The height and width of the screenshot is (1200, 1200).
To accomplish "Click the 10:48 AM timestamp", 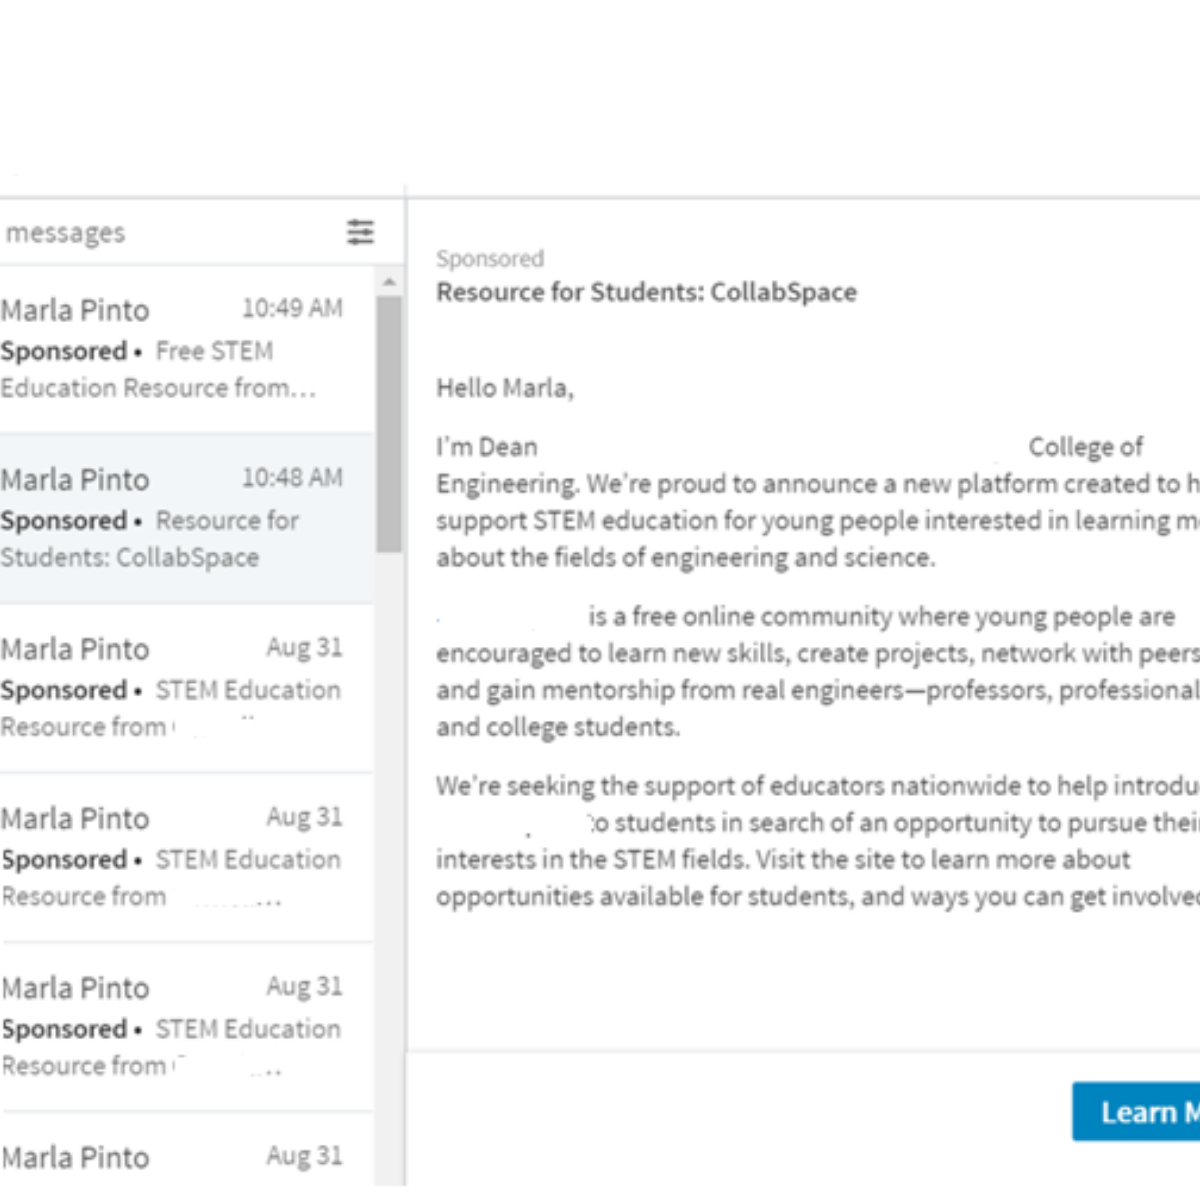I will coord(292,478).
